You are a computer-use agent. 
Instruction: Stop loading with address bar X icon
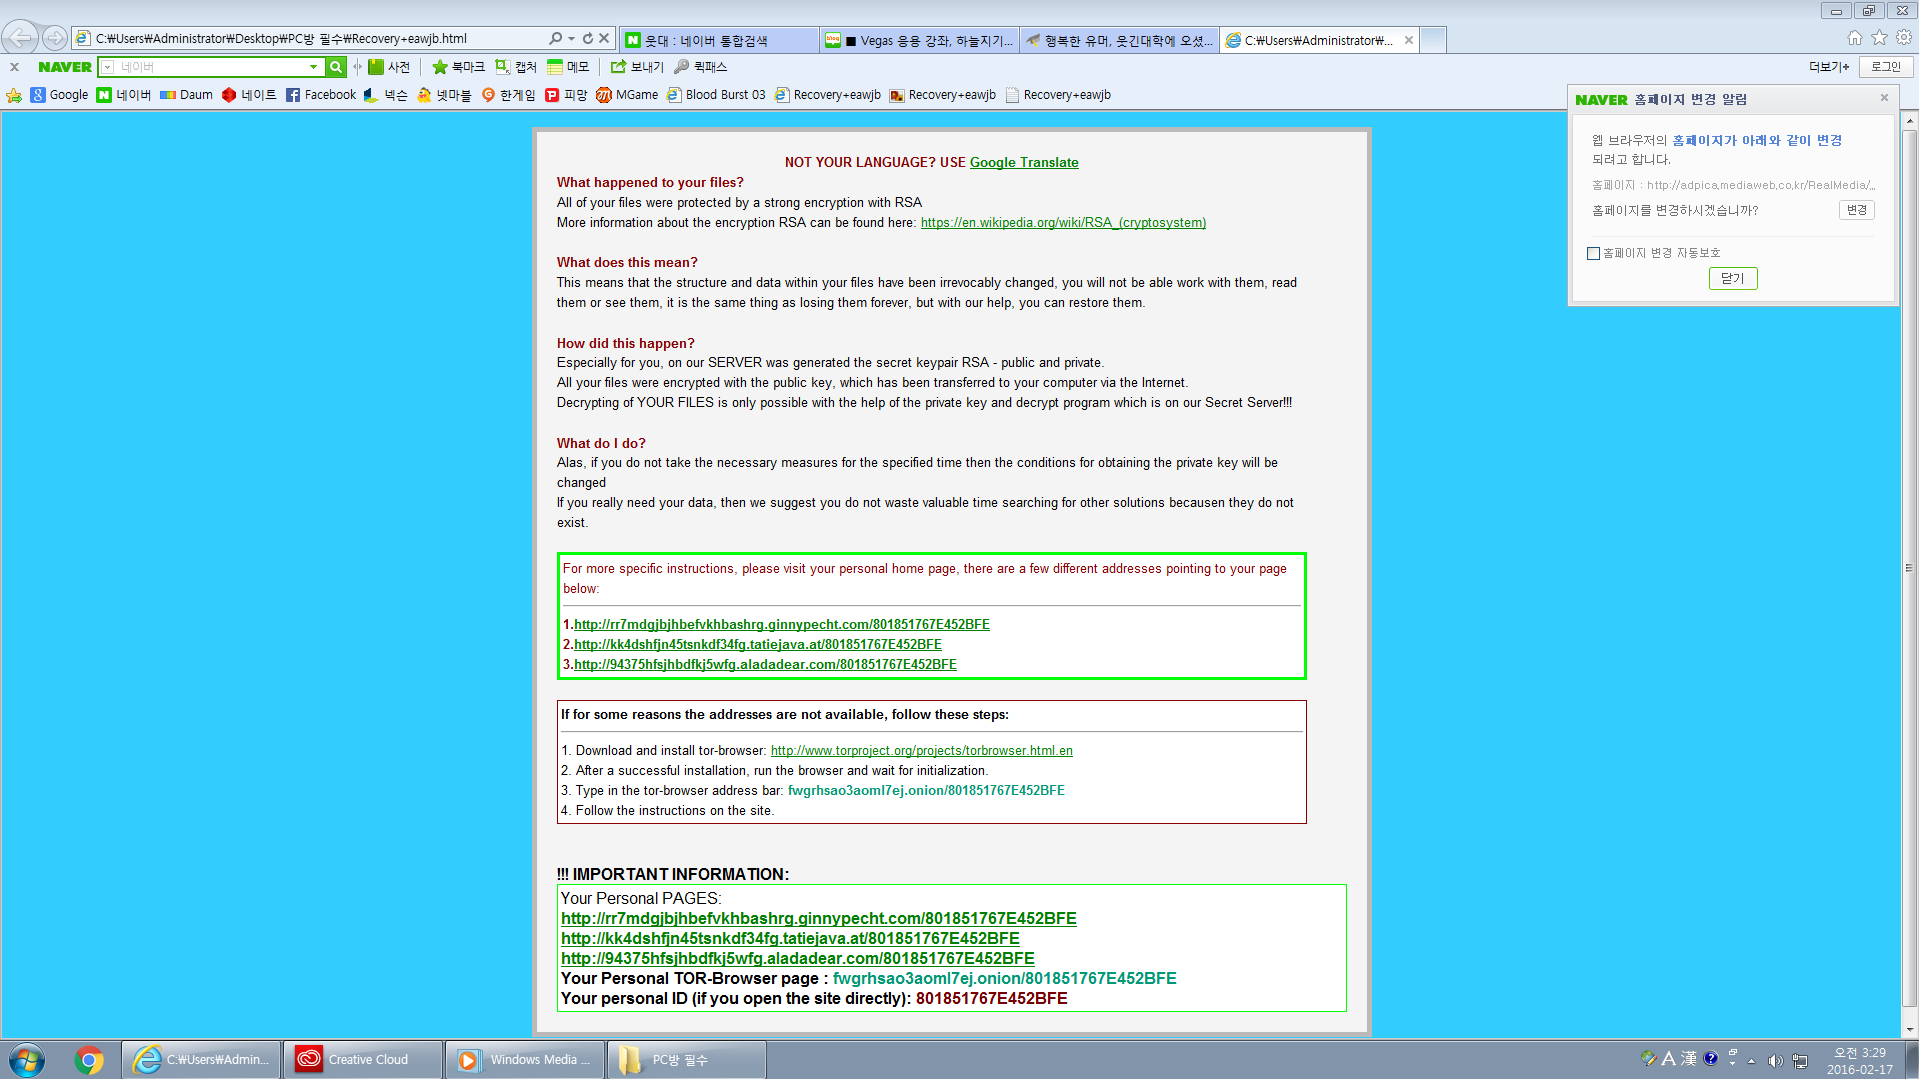(x=604, y=38)
